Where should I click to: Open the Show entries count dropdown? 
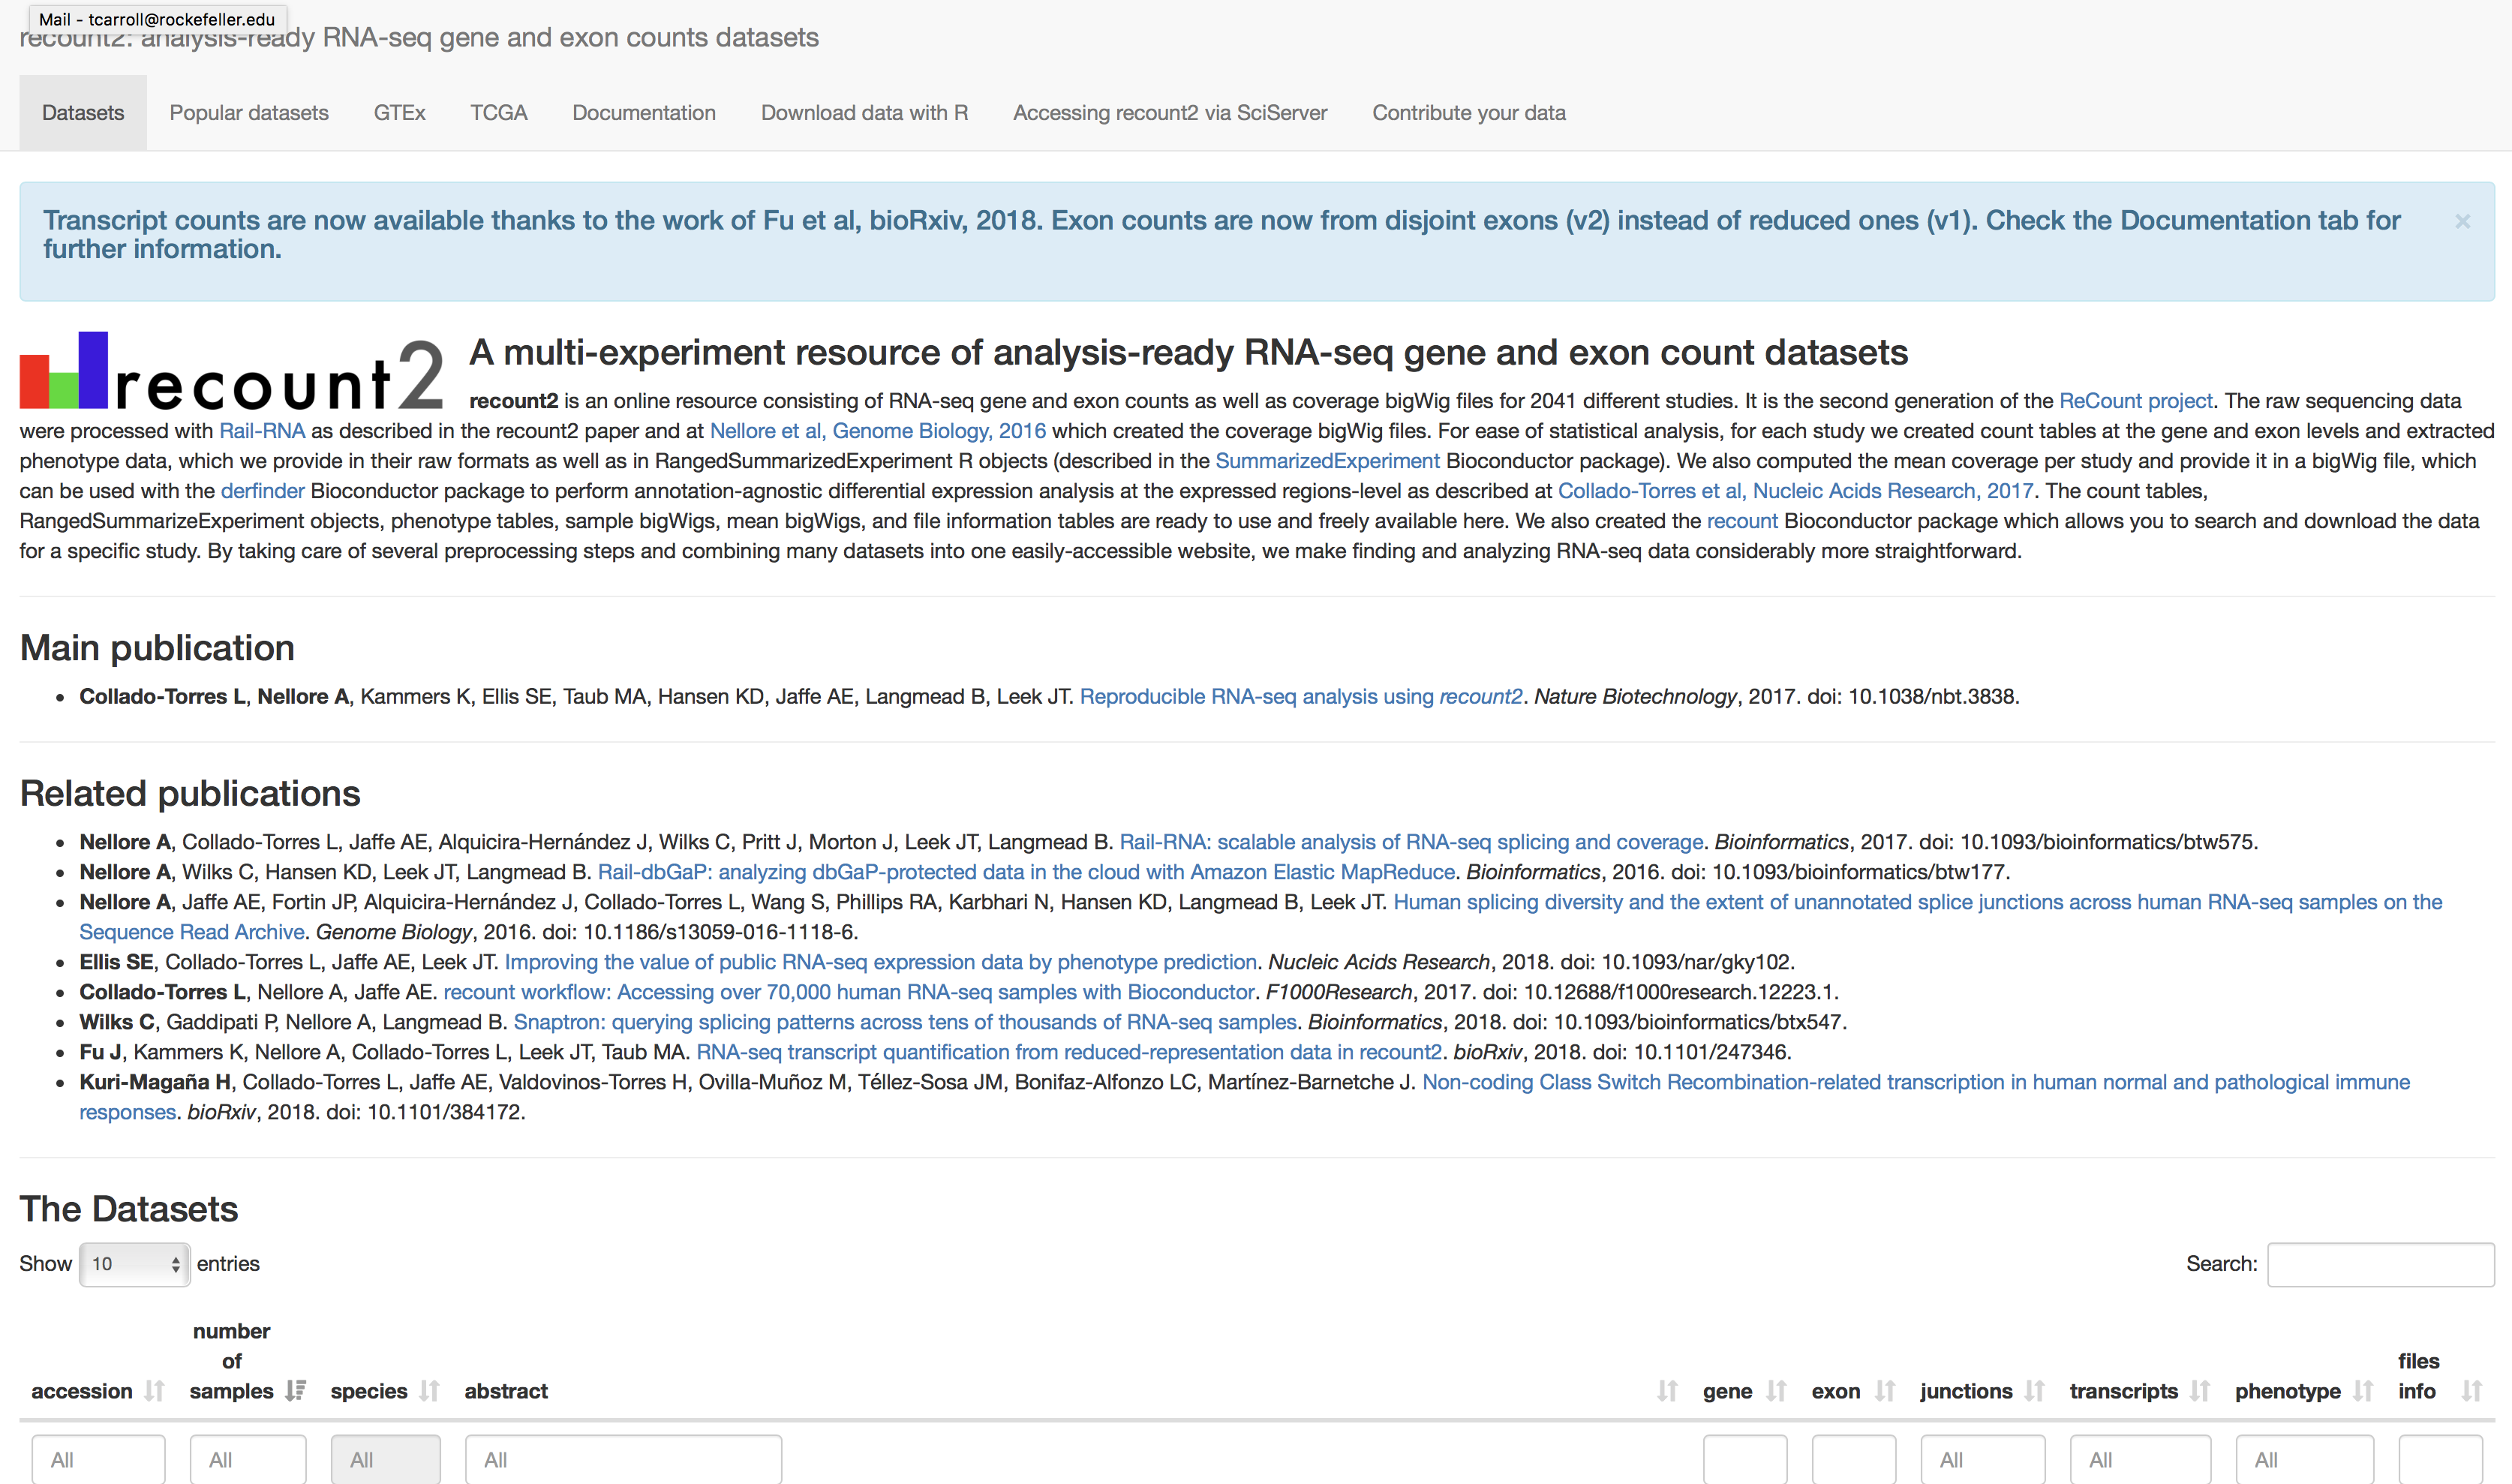[x=135, y=1264]
